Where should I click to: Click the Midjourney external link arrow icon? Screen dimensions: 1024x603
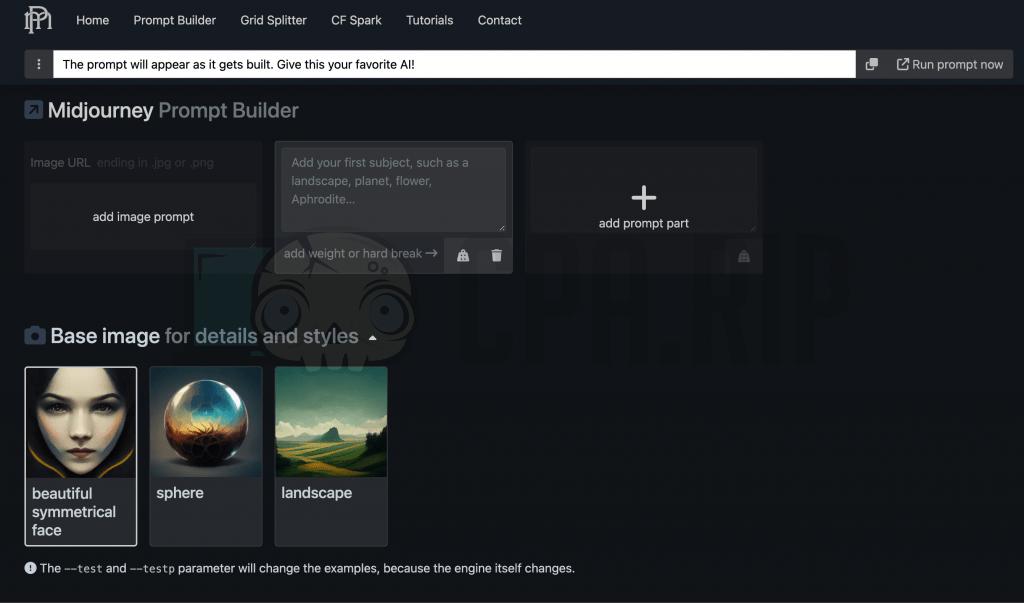34,110
